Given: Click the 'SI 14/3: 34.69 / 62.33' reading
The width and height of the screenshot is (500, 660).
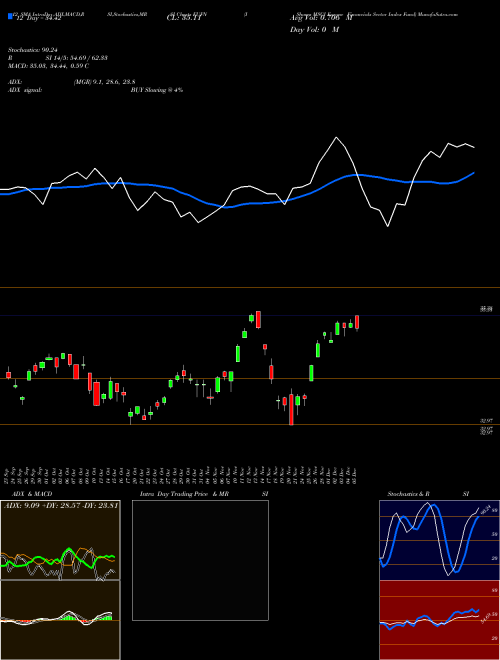Looking at the screenshot, I should tap(76, 58).
